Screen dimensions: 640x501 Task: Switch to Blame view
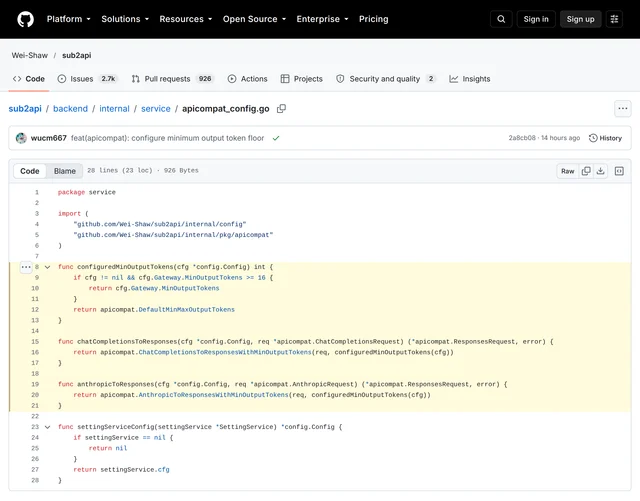point(64,171)
